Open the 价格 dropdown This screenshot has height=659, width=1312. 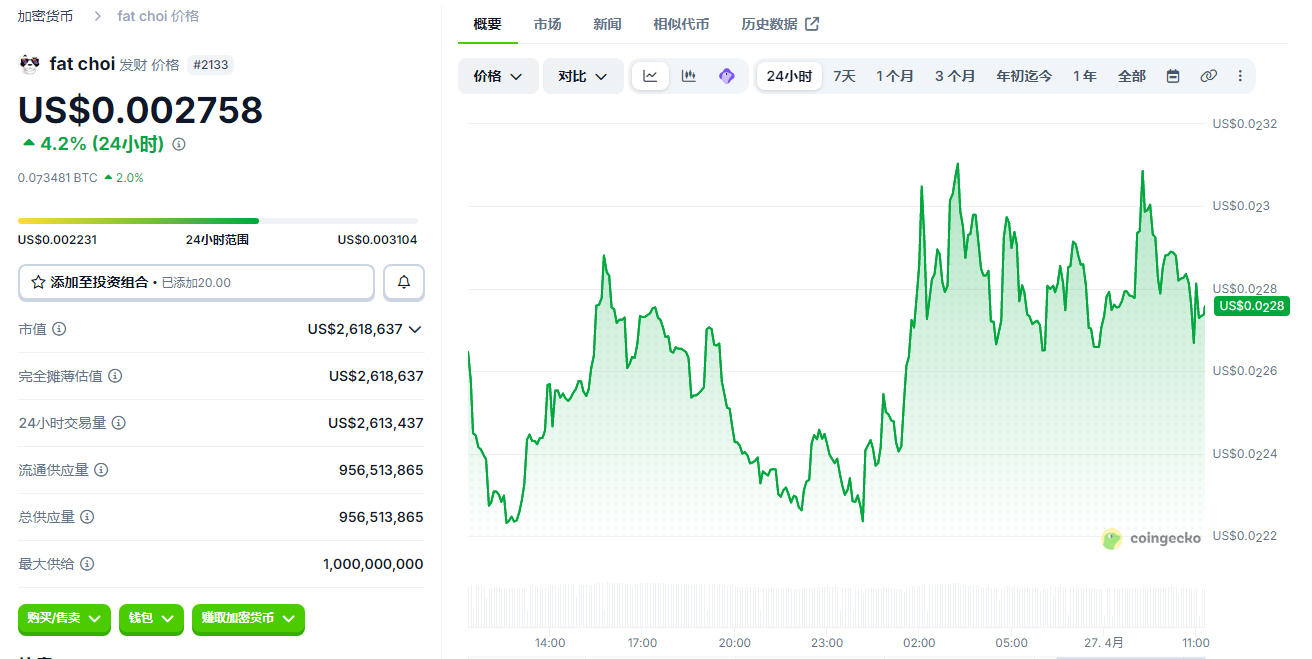(x=498, y=76)
